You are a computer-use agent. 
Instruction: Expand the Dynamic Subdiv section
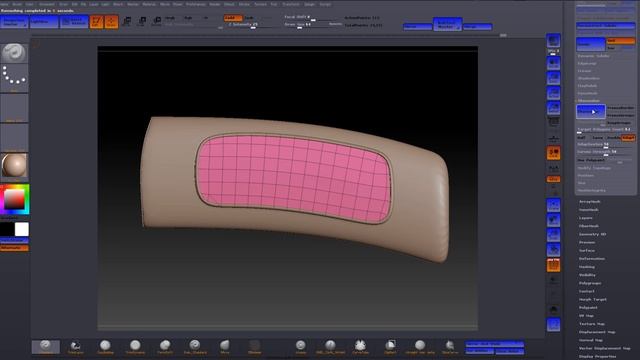593,56
